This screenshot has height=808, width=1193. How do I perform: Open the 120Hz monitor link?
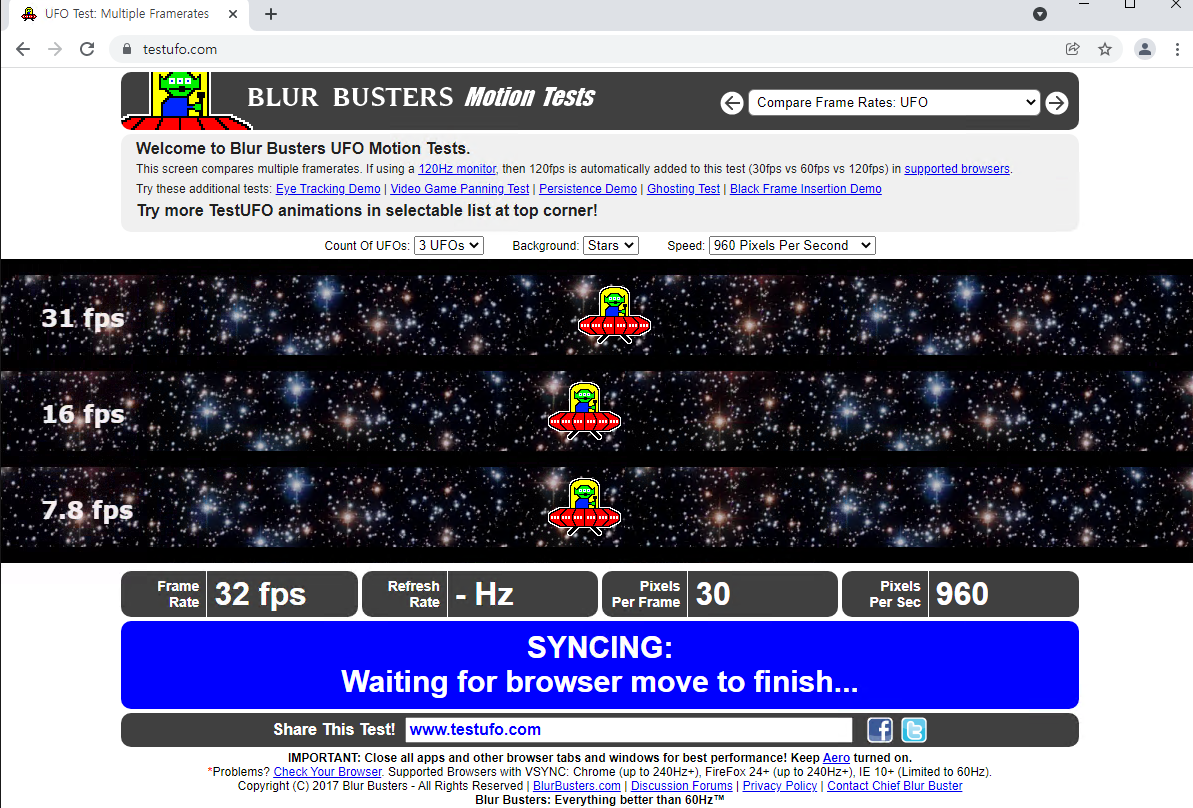pyautogui.click(x=457, y=169)
